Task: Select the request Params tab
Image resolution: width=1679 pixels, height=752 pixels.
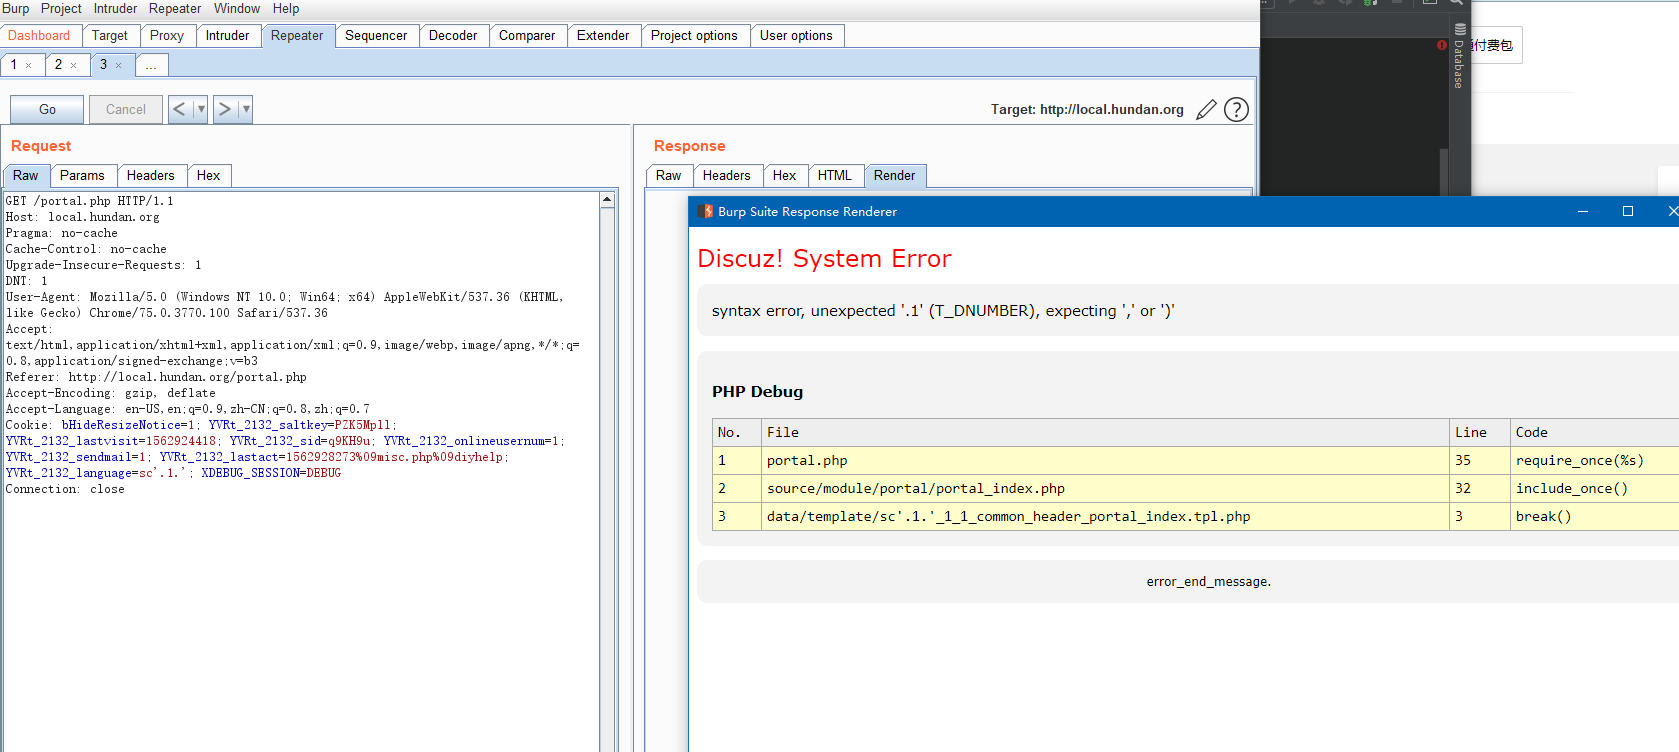Action: (x=82, y=175)
